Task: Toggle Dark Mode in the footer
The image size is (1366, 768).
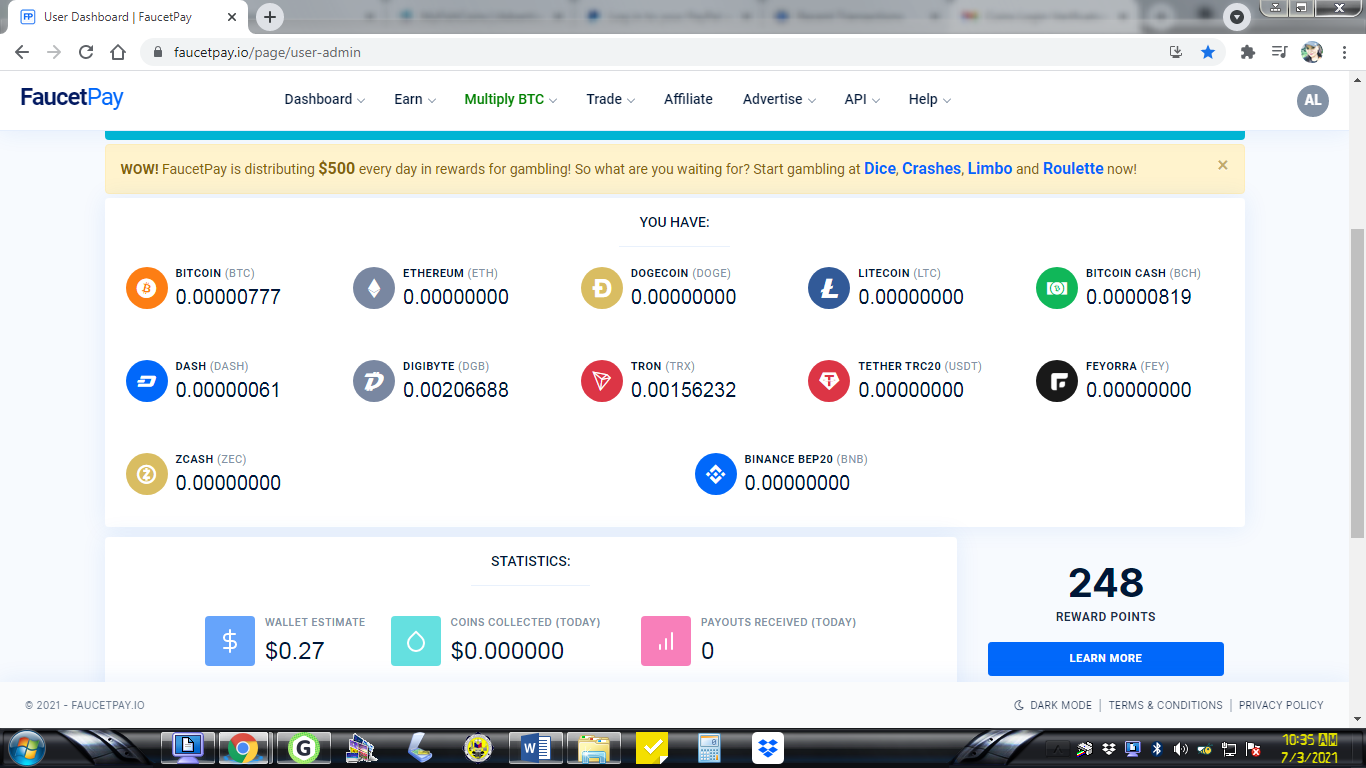Action: click(x=1053, y=705)
